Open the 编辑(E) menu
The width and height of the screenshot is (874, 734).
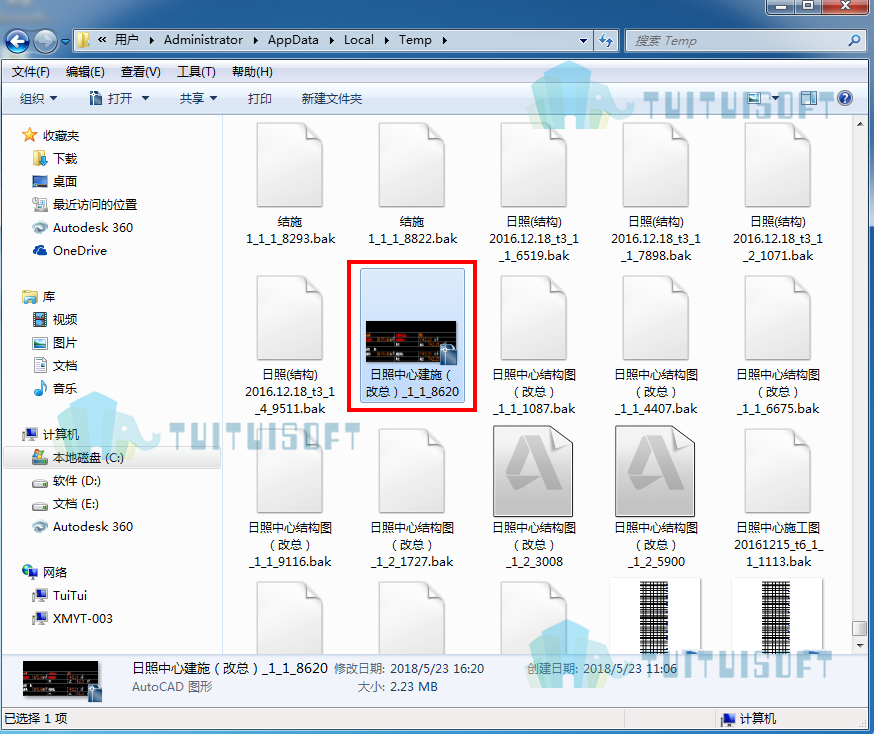tap(85, 72)
